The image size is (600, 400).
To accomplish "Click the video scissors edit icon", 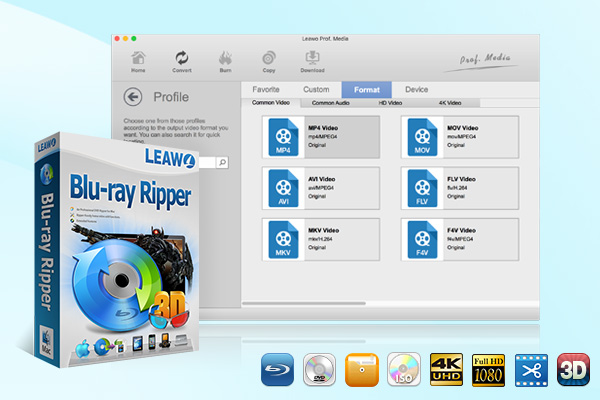I will click(x=531, y=369).
